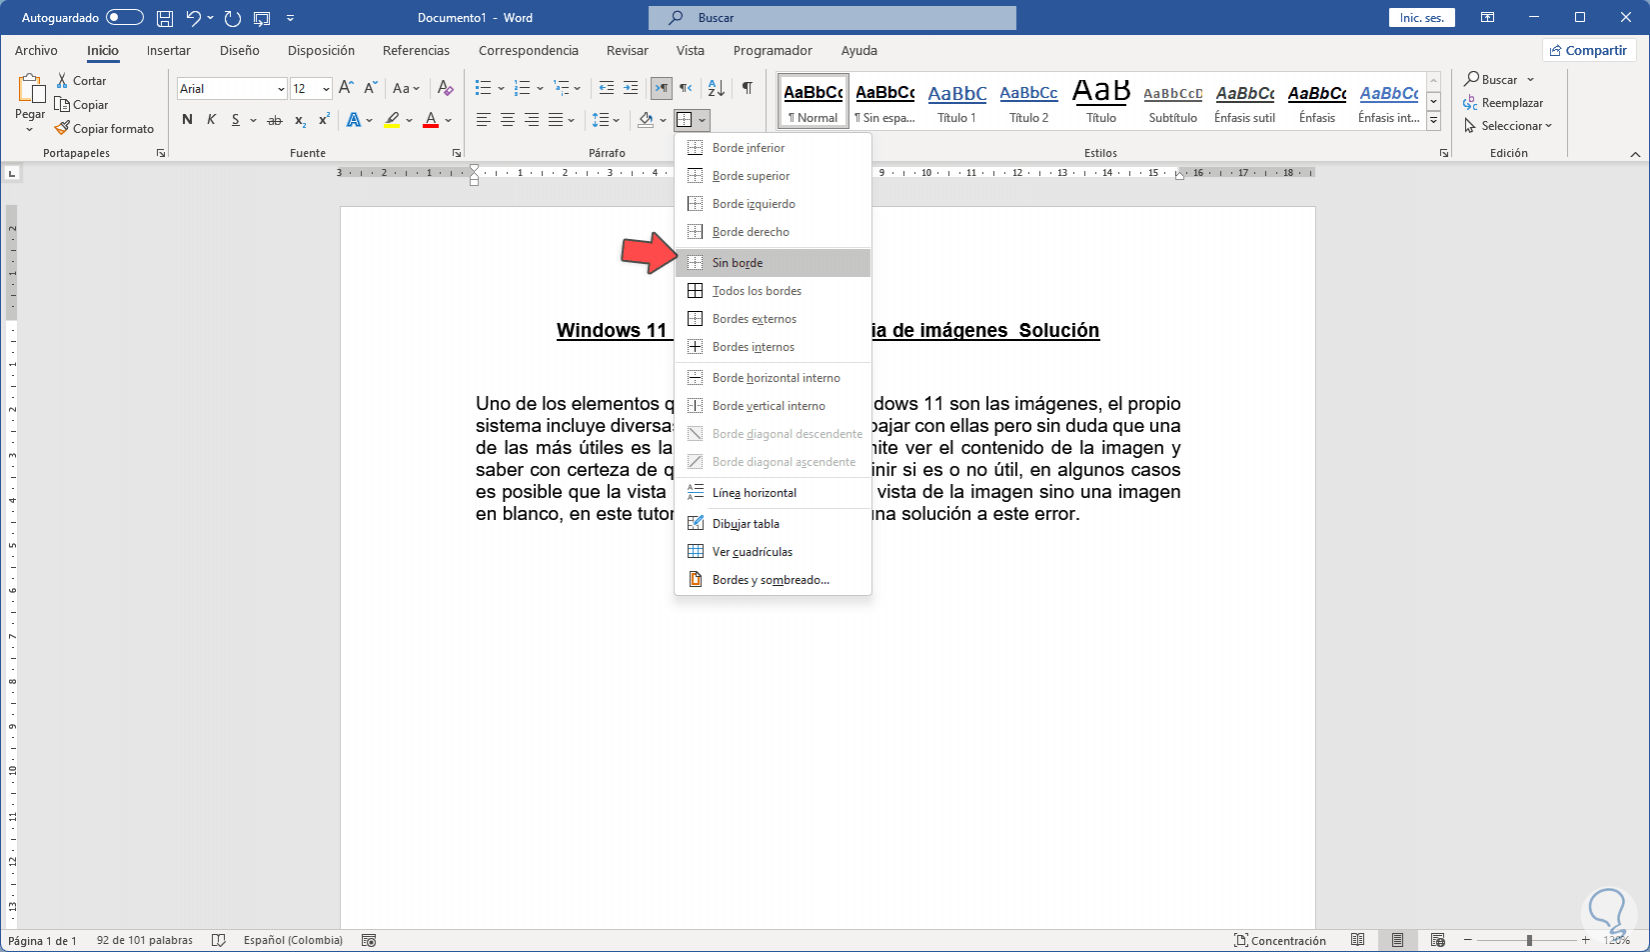Apply subscript formatting

pyautogui.click(x=300, y=120)
